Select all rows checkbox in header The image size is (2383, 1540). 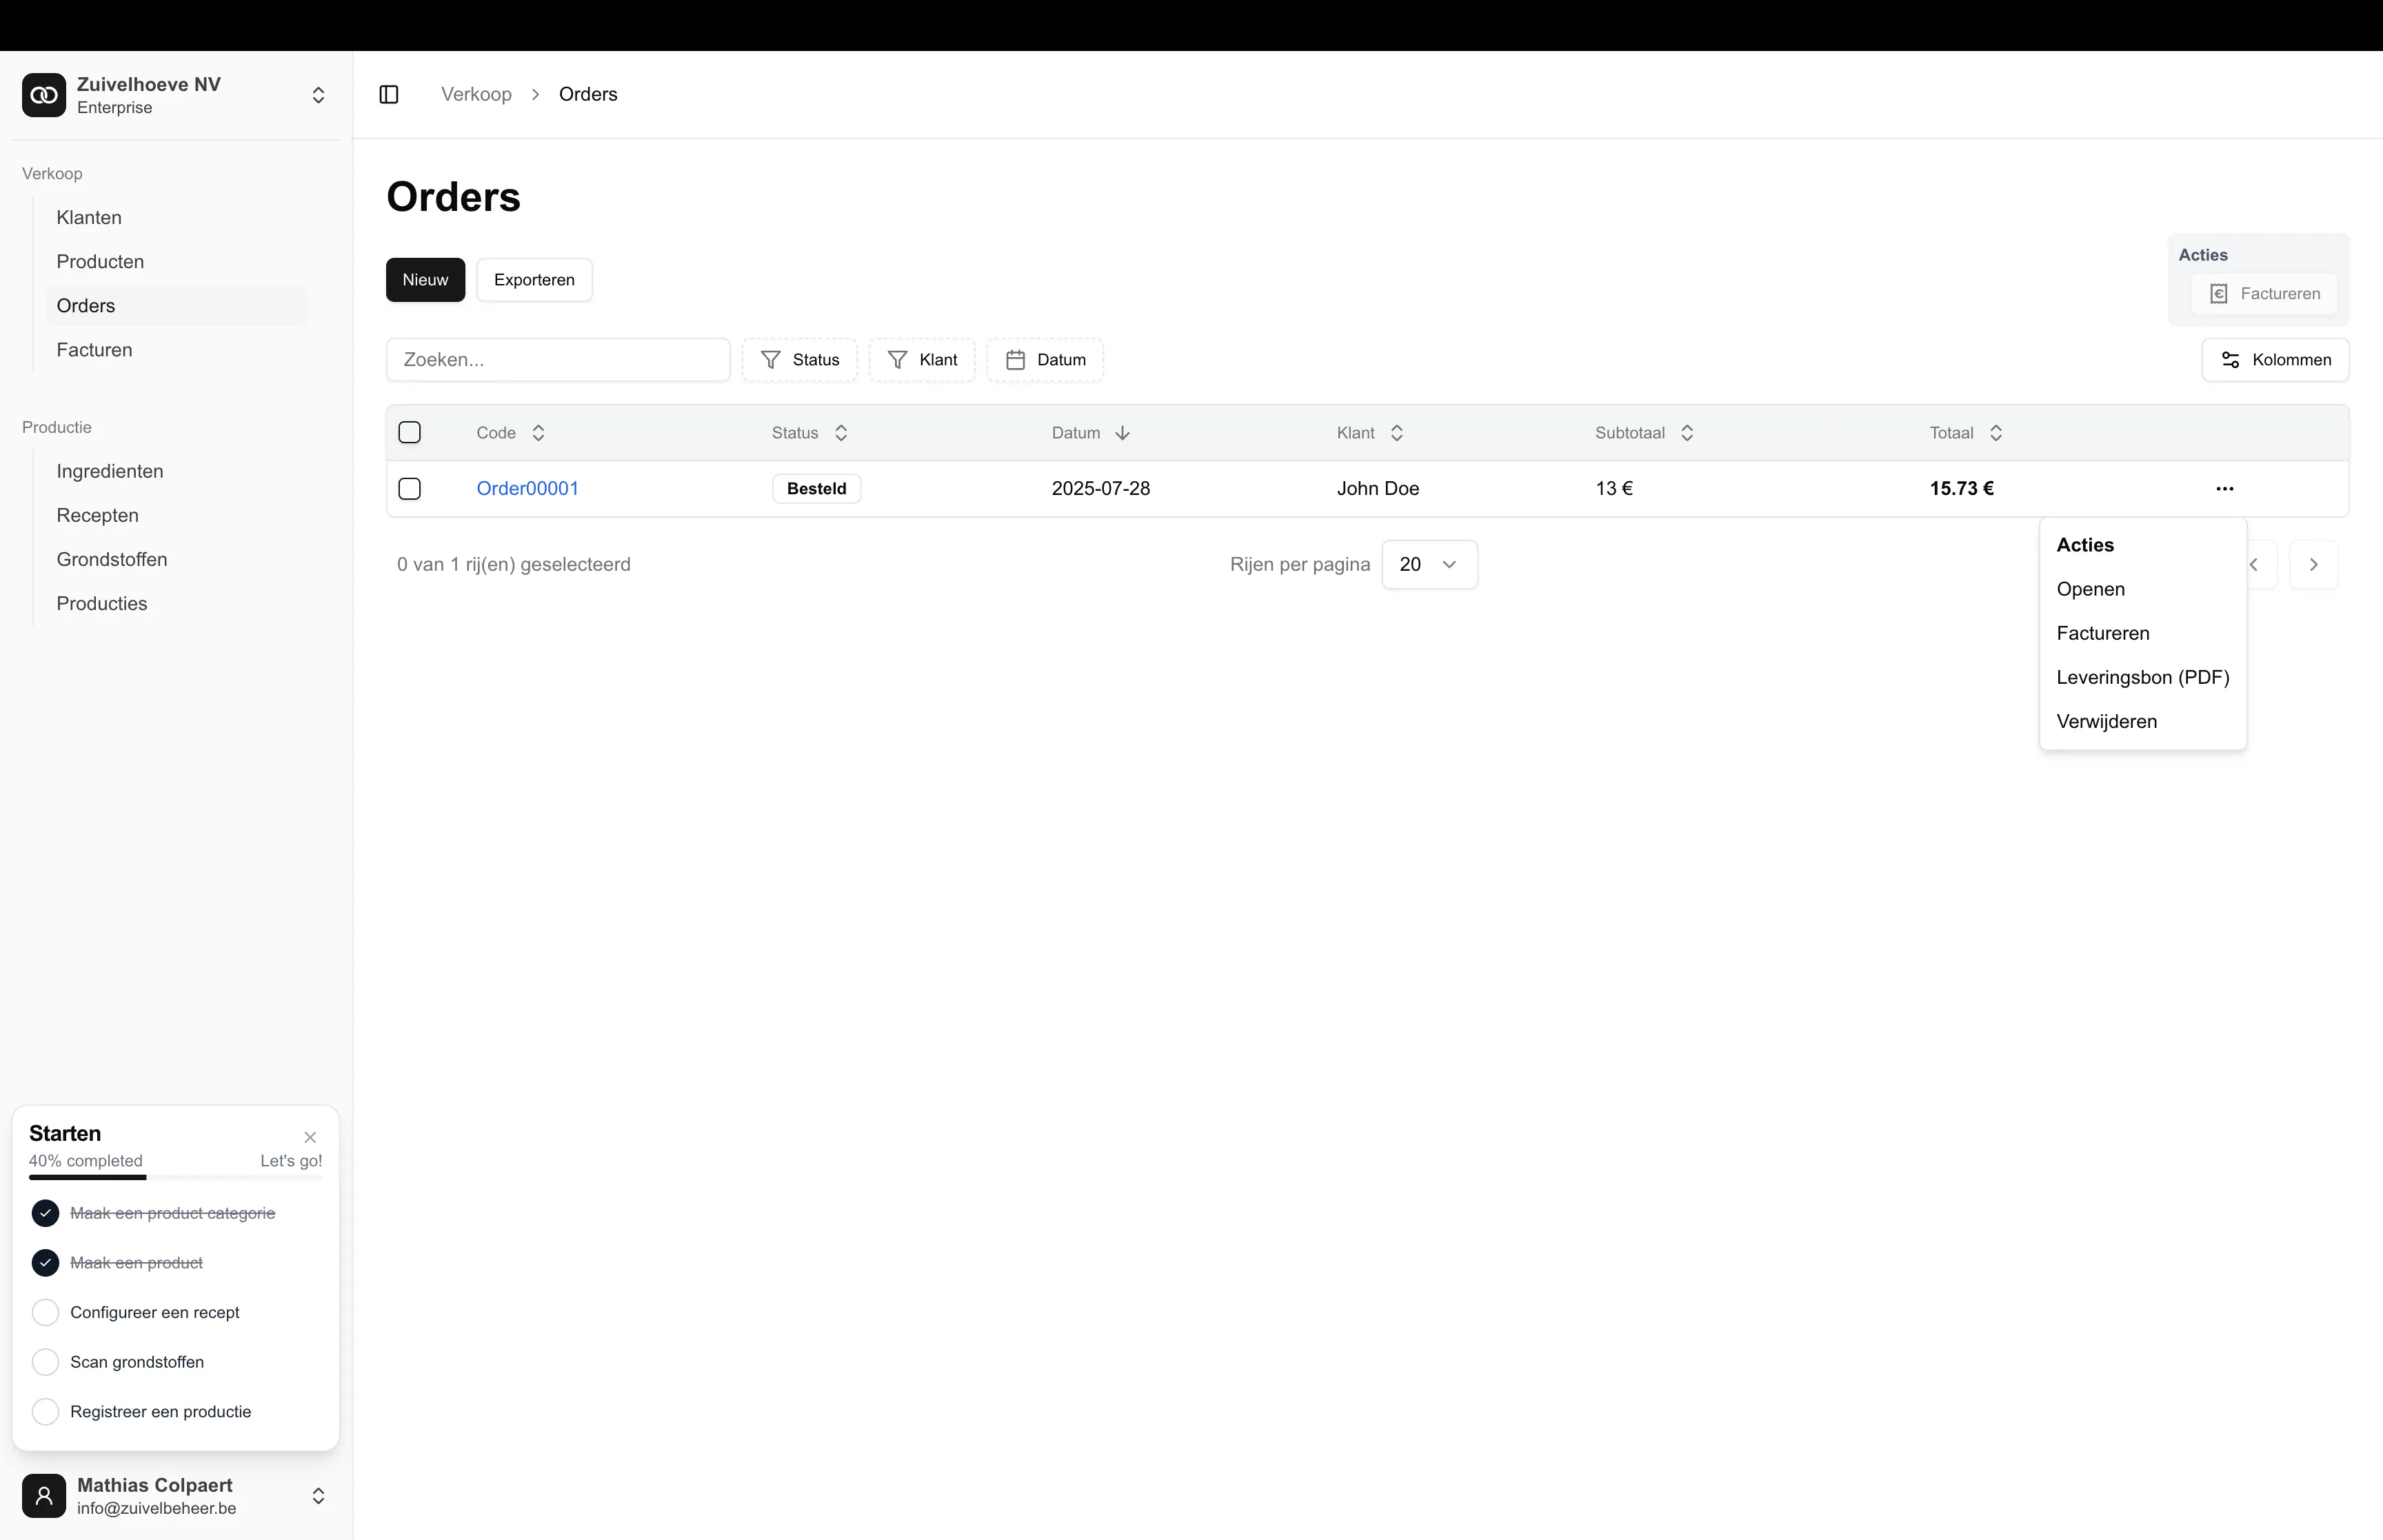[x=409, y=432]
